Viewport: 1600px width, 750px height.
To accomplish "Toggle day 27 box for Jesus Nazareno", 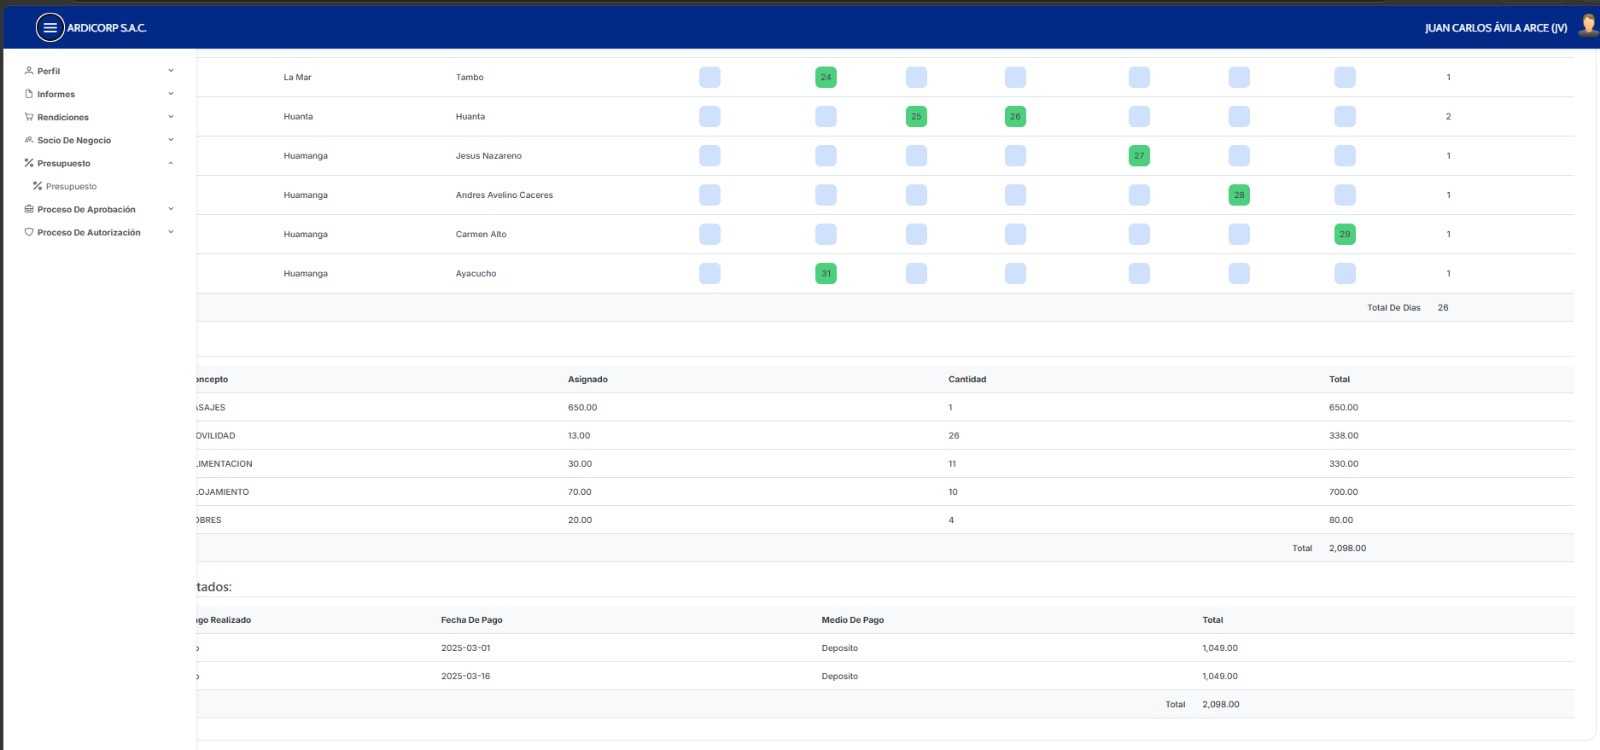I will pyautogui.click(x=1139, y=156).
